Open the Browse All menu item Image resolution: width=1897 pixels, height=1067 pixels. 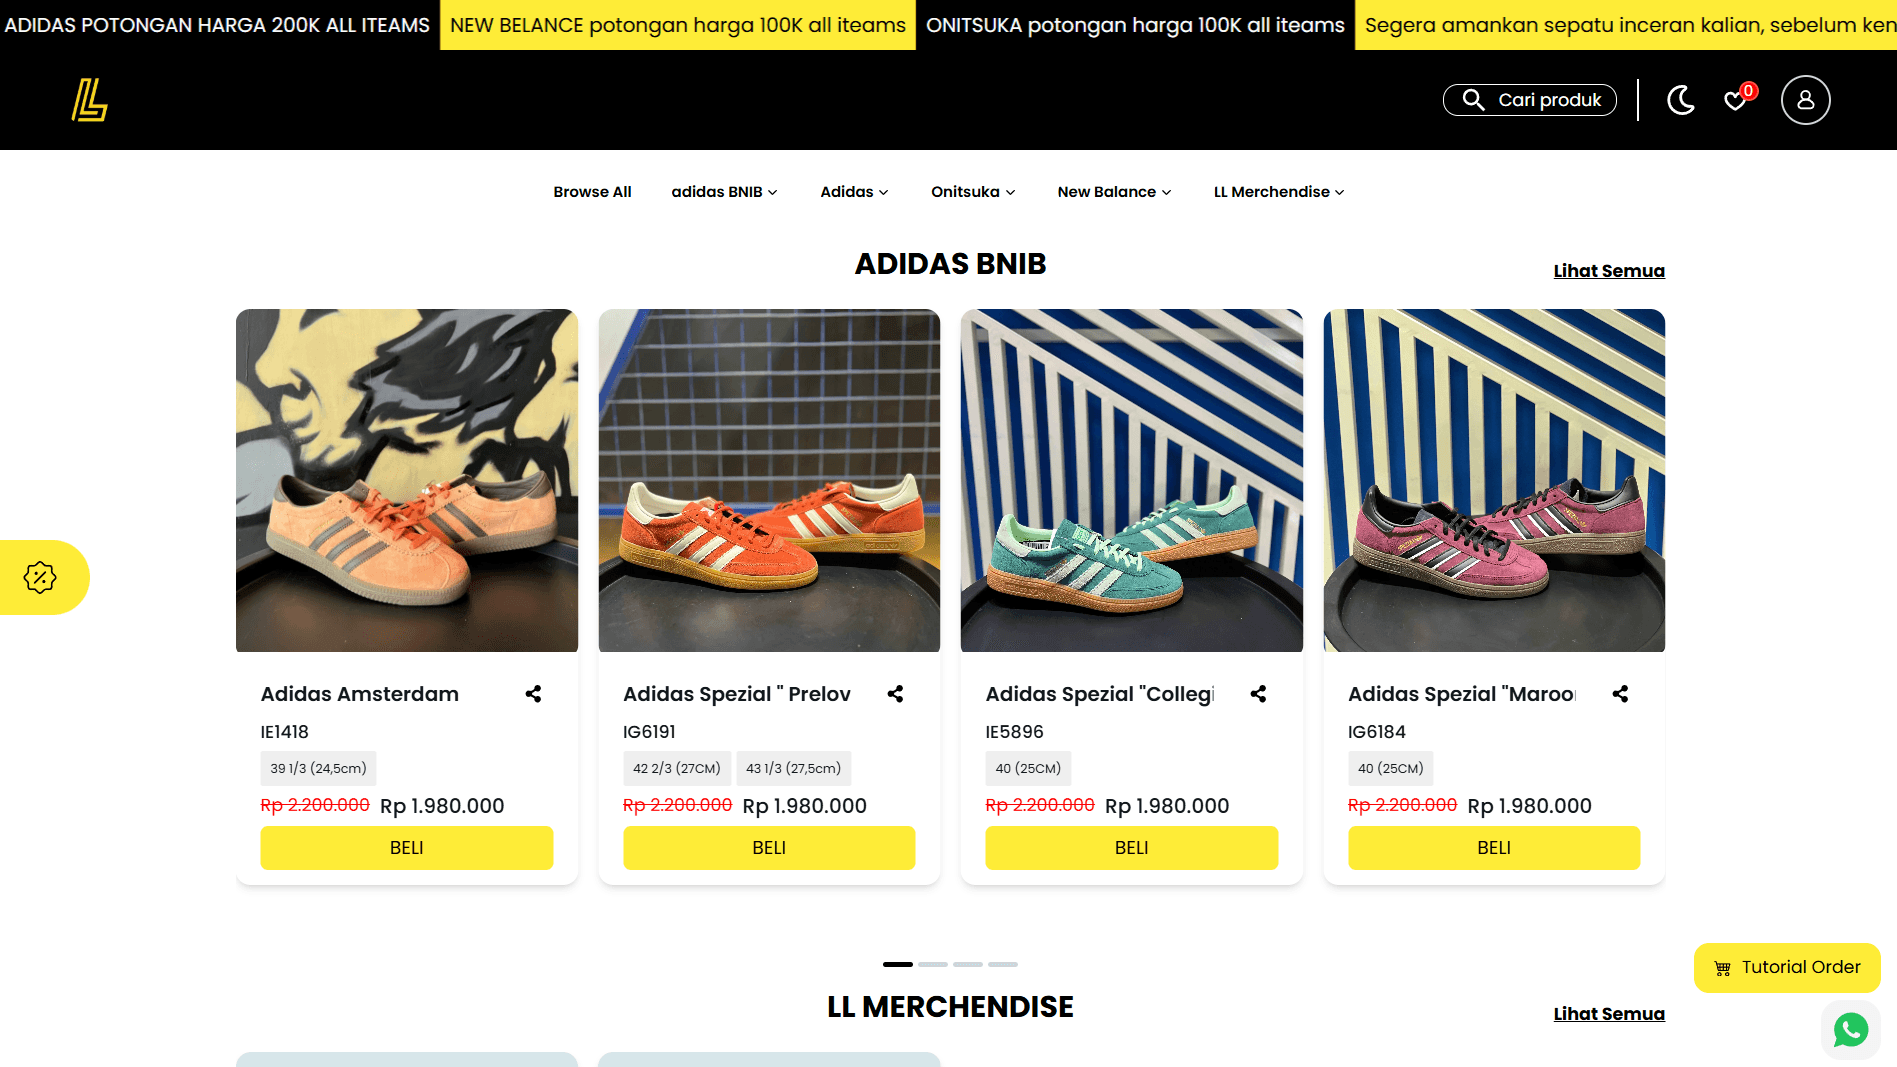point(592,192)
